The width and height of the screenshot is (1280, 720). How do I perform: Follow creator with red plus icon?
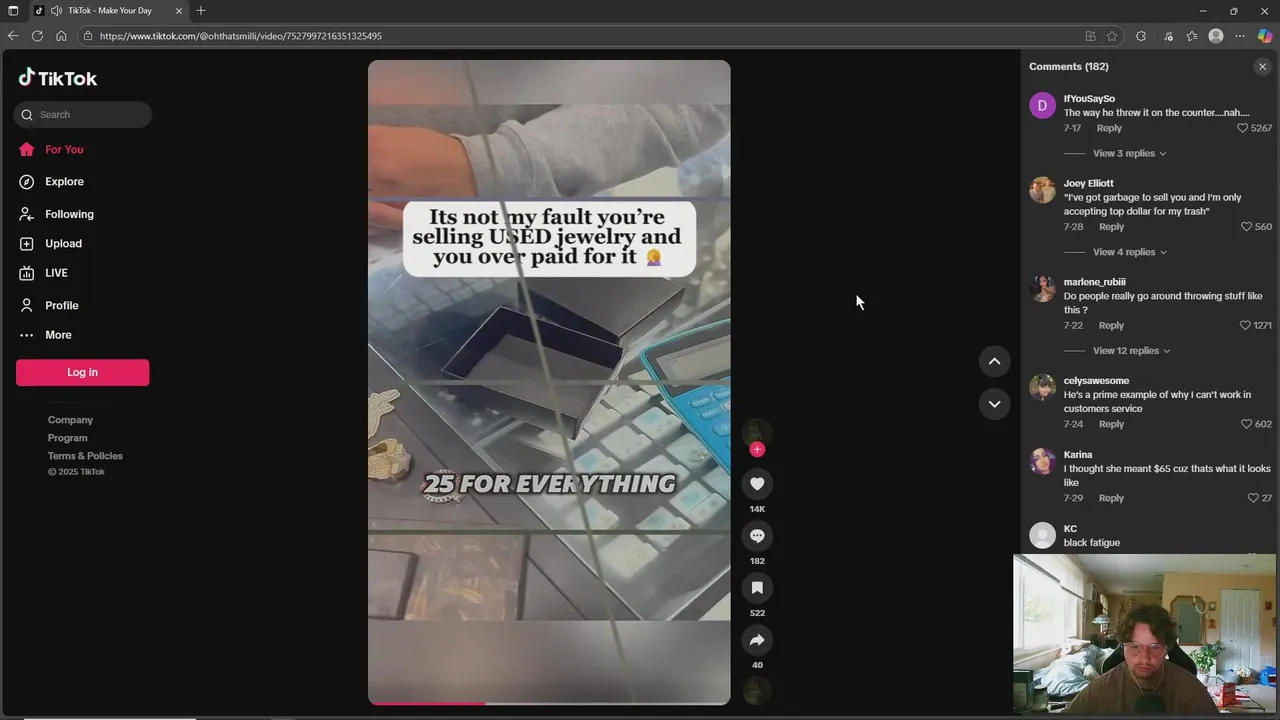click(x=757, y=450)
